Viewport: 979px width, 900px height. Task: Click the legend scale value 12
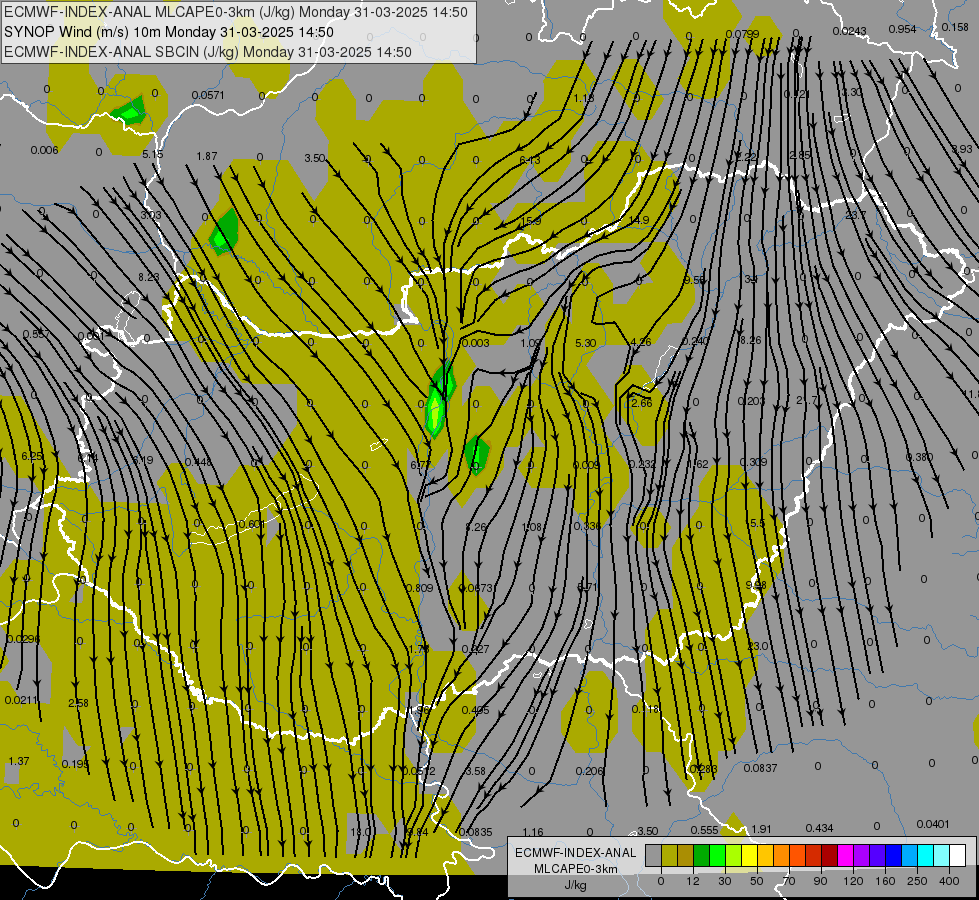pos(693,881)
